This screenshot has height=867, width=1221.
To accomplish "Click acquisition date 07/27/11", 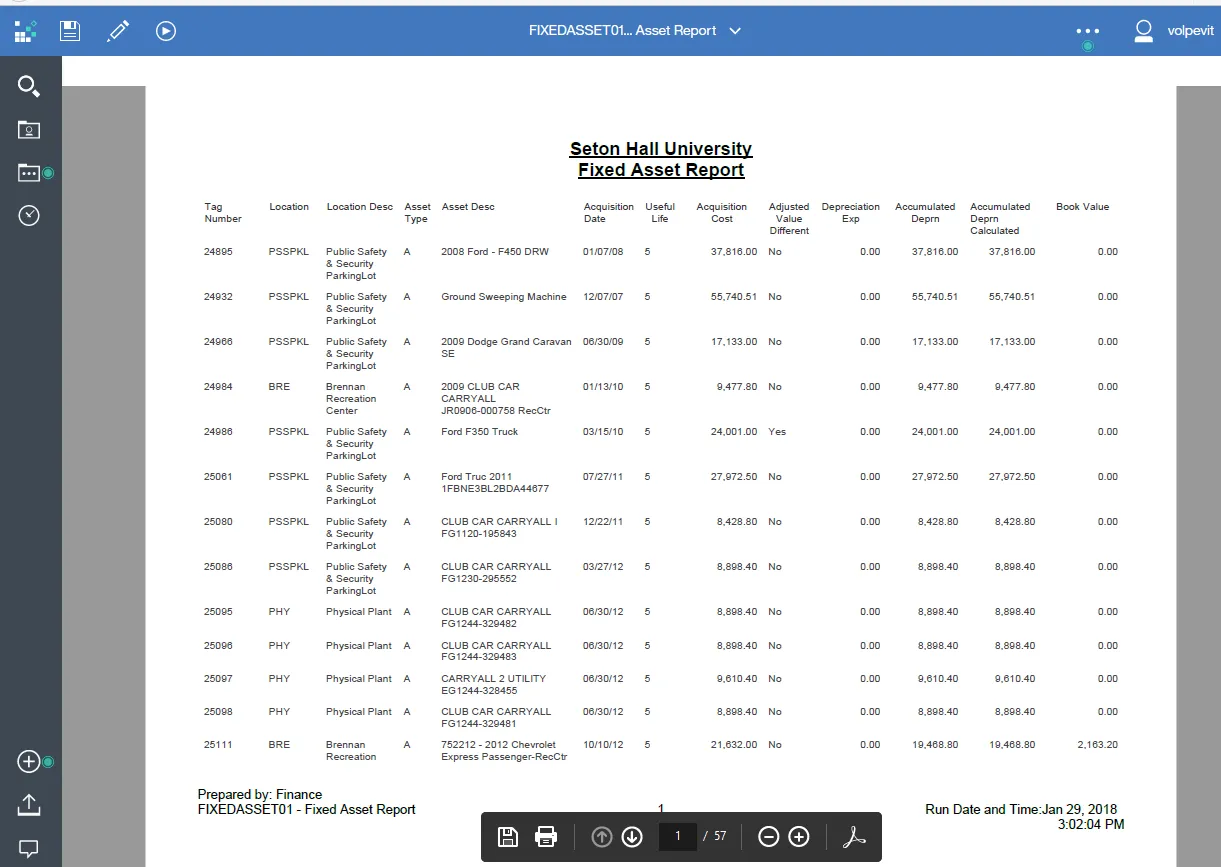I will [x=603, y=477].
